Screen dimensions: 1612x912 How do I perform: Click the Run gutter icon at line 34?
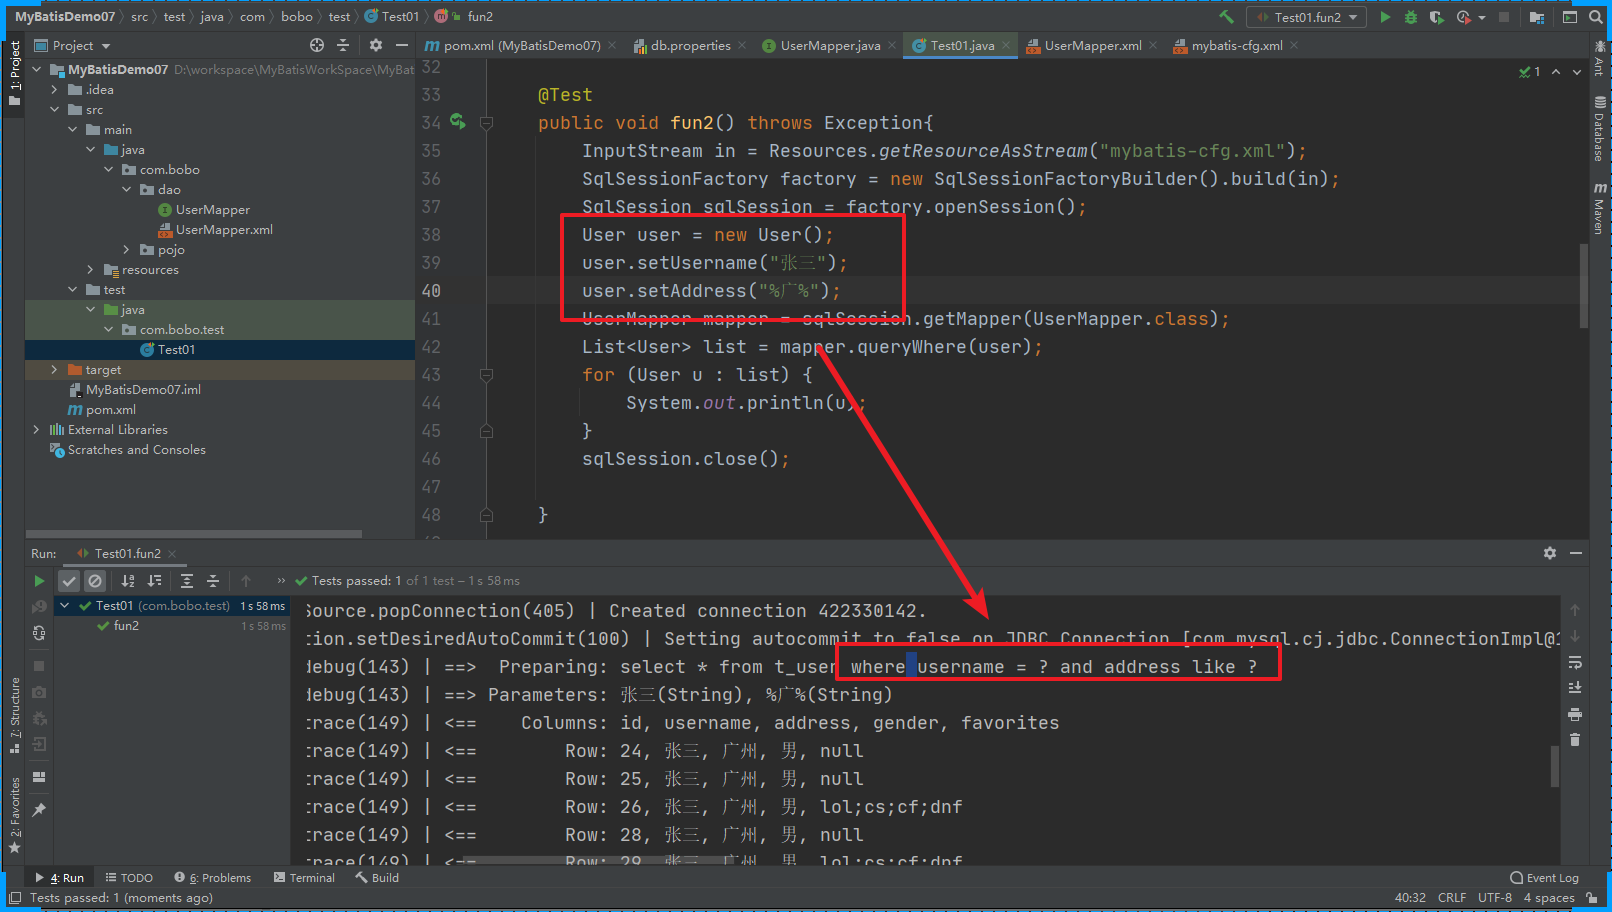[458, 122]
